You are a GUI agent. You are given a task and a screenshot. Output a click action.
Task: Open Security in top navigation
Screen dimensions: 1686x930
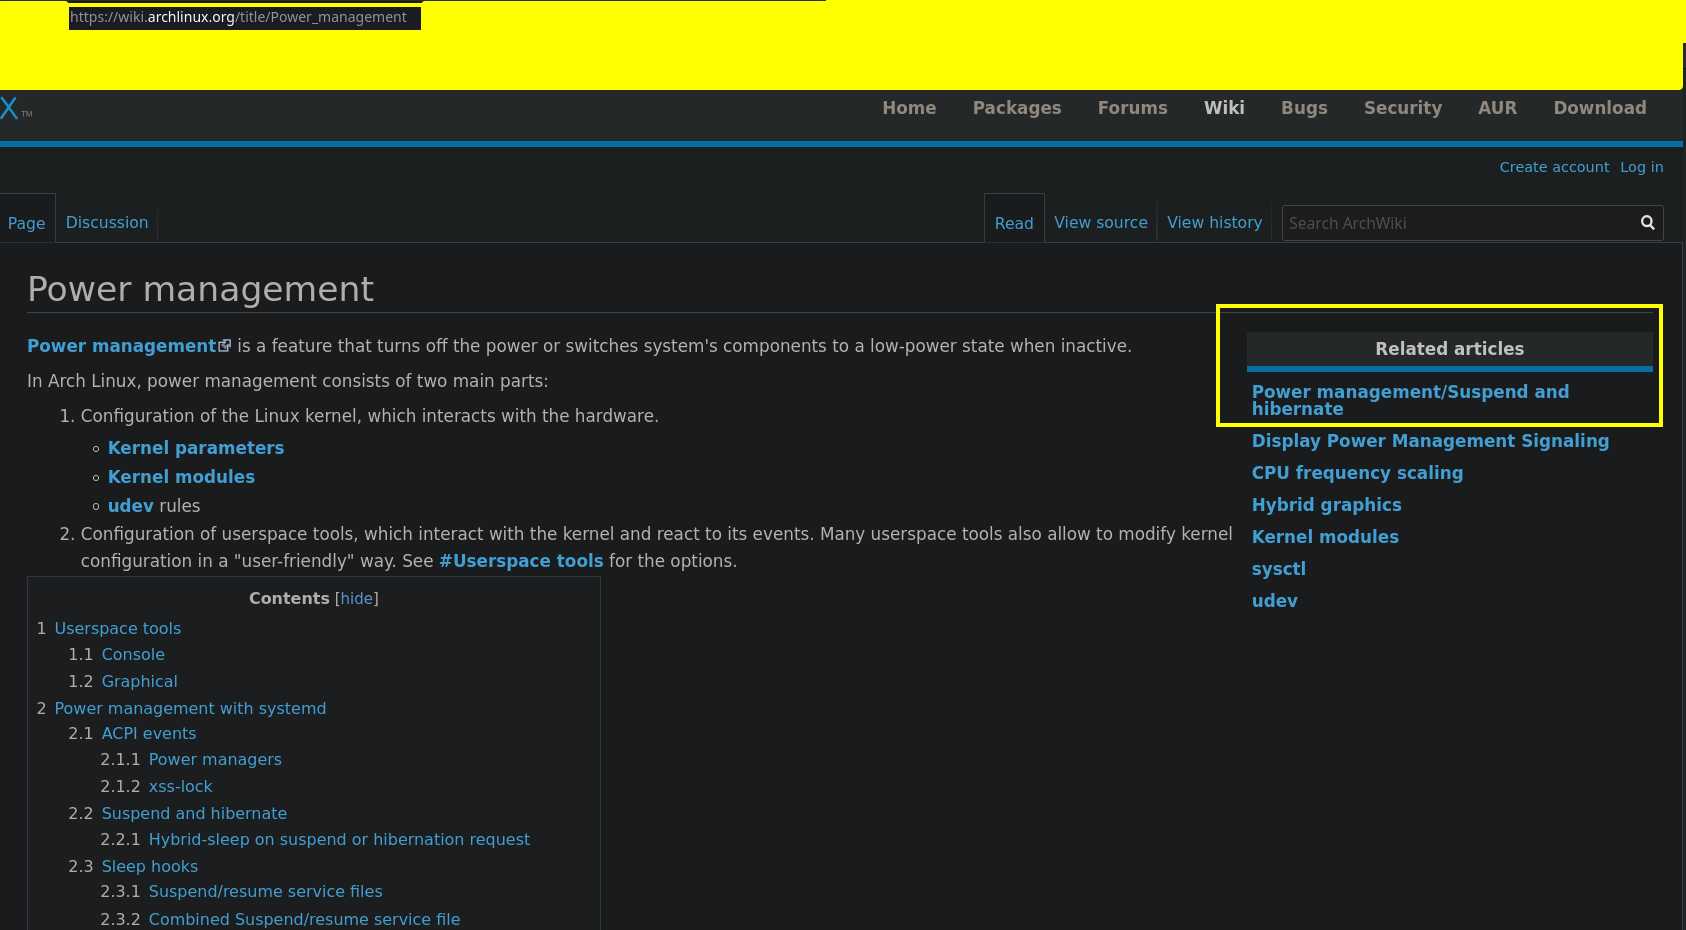1403,108
